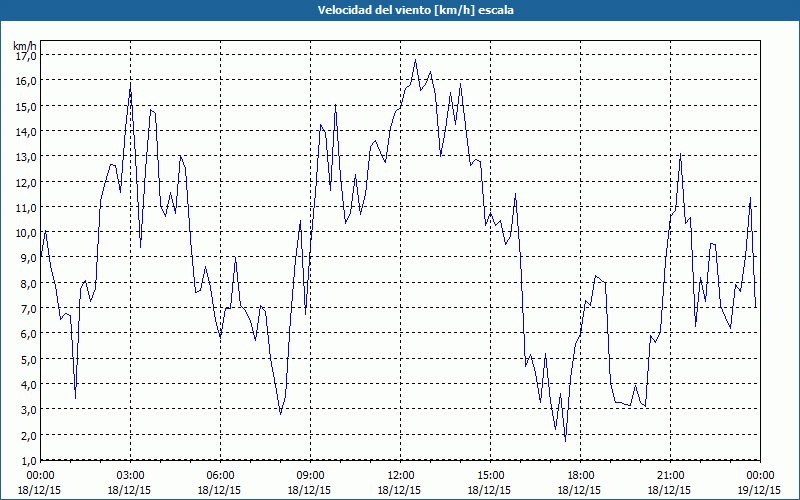The image size is (800, 500).
Task: Click the '15,0' y-axis label
Action: pos(26,107)
